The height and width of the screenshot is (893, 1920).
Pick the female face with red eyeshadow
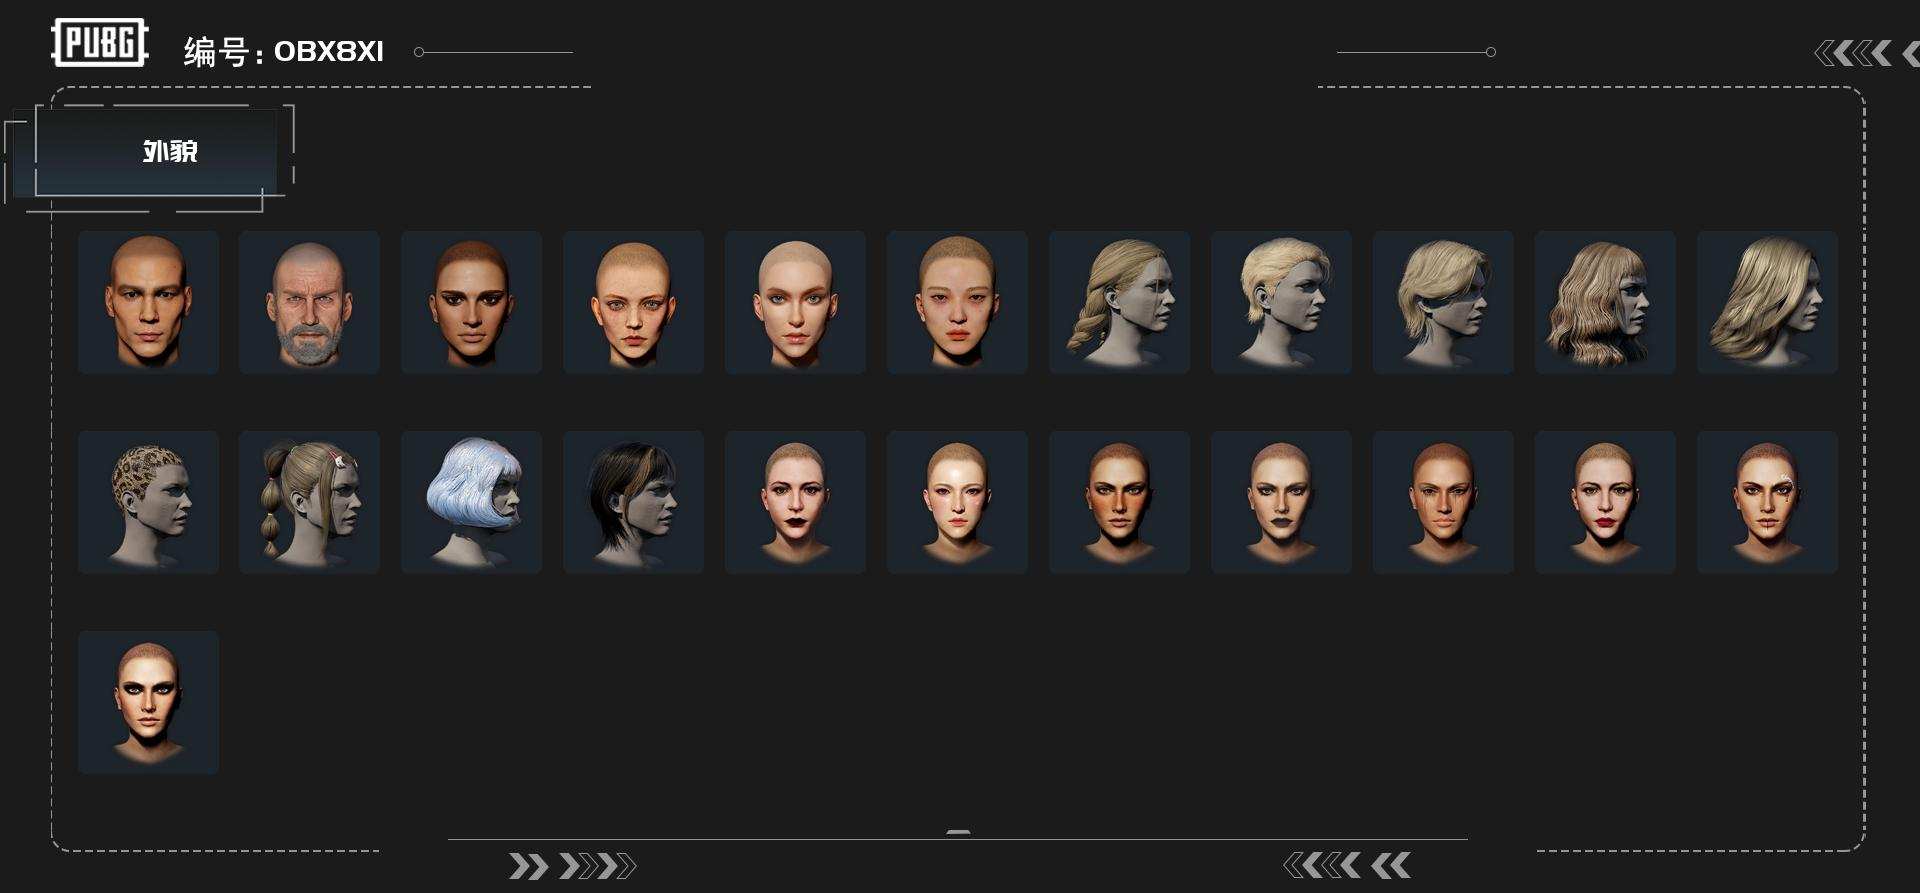tap(957, 302)
